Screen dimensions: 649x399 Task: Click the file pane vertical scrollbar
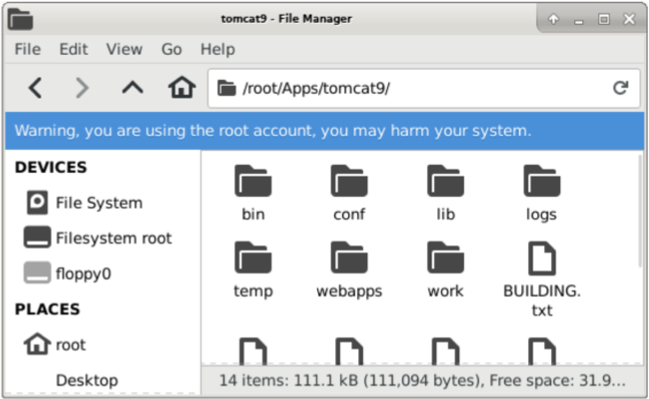[x=641, y=211]
